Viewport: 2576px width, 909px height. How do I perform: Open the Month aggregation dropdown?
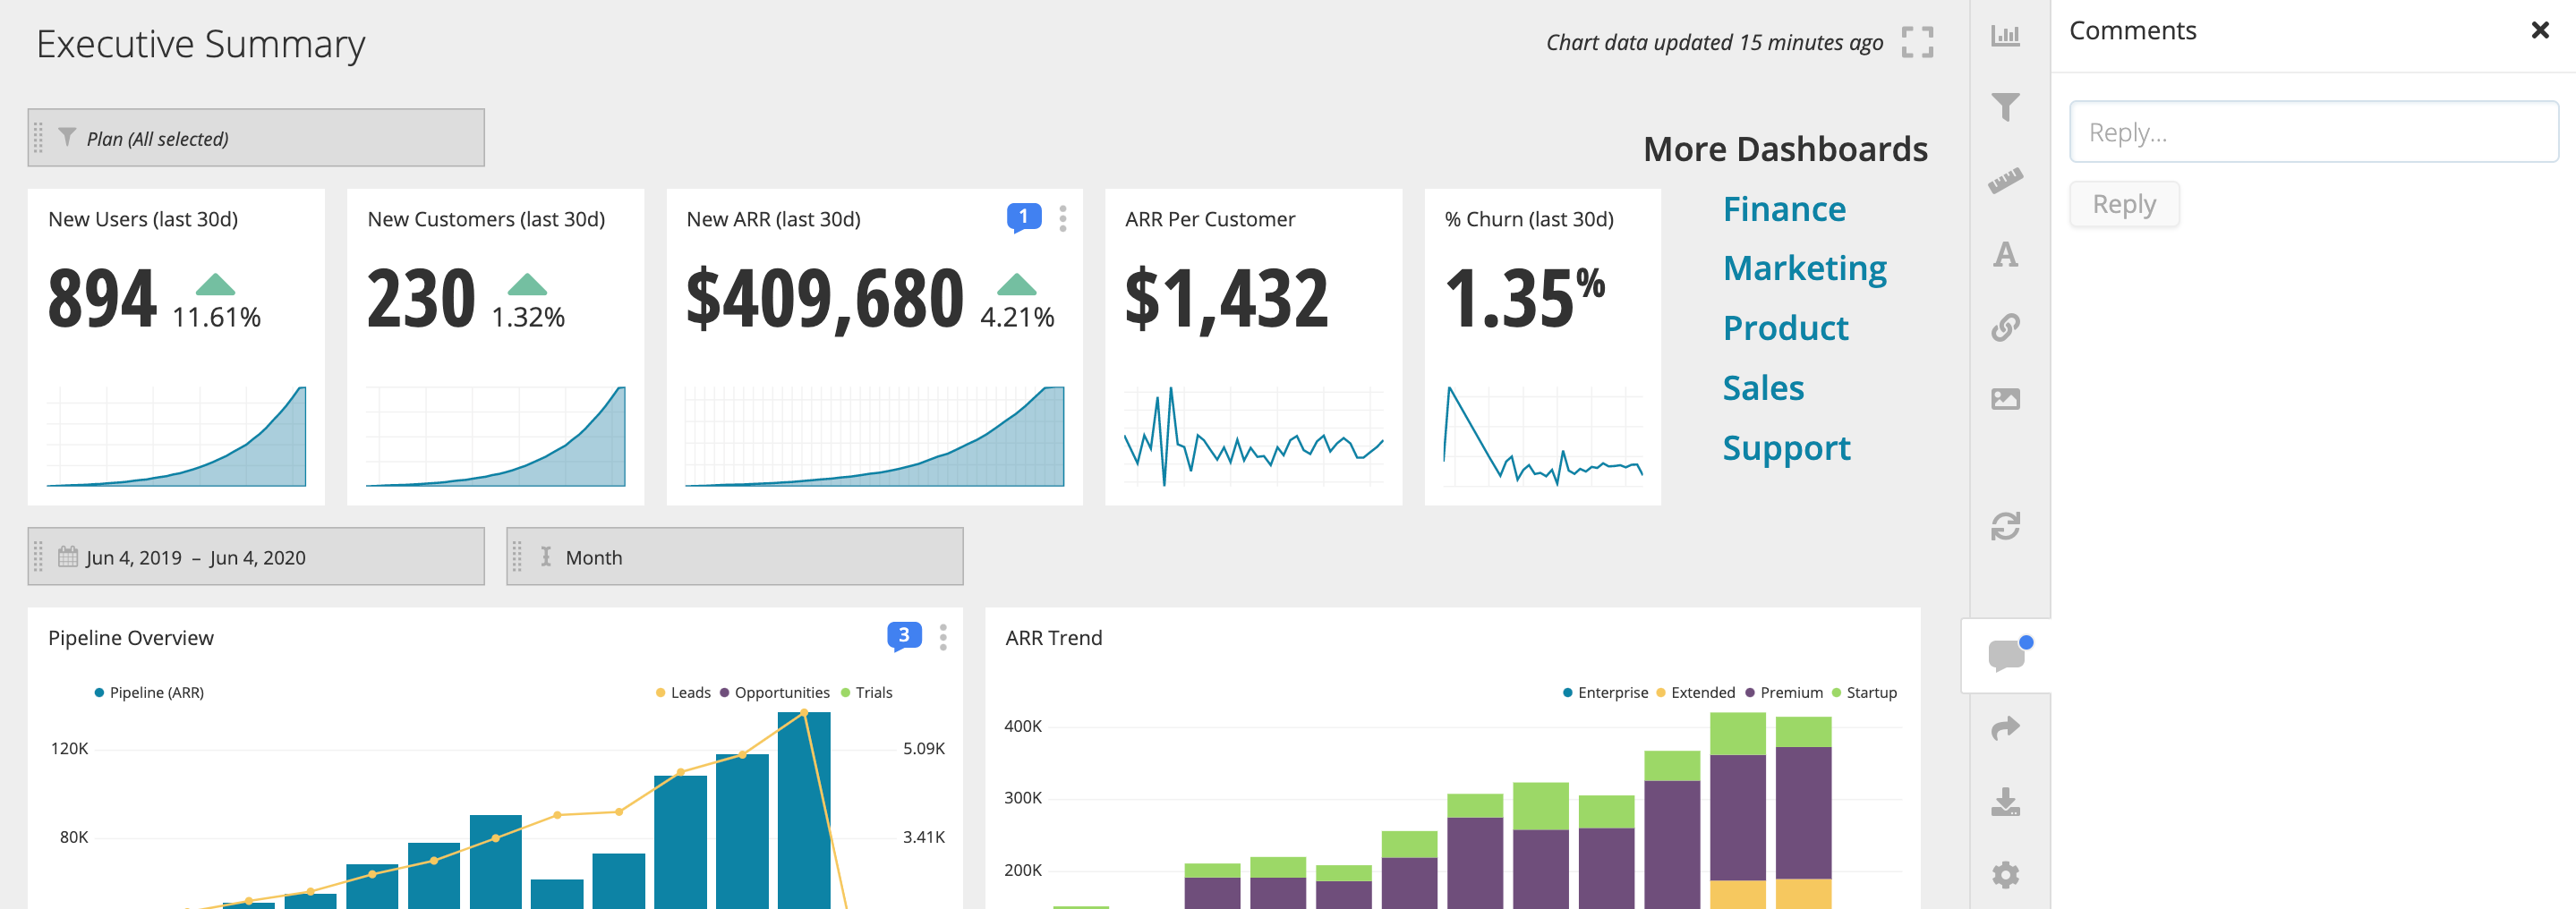point(735,556)
